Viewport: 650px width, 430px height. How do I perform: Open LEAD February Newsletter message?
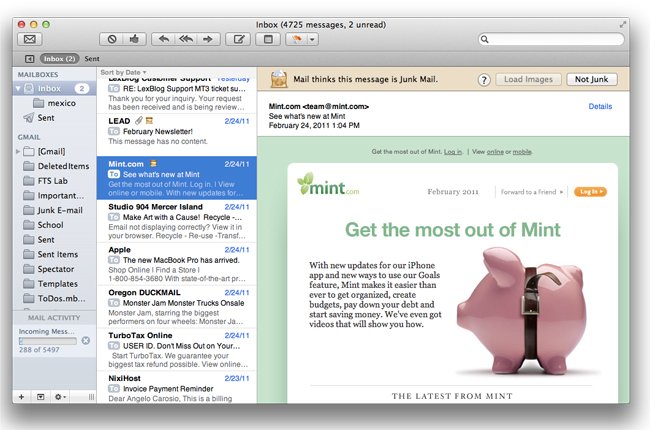click(177, 134)
